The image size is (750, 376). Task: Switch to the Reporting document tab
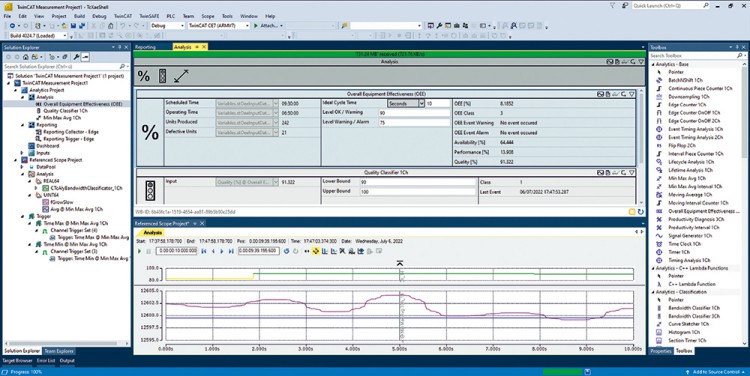(145, 47)
